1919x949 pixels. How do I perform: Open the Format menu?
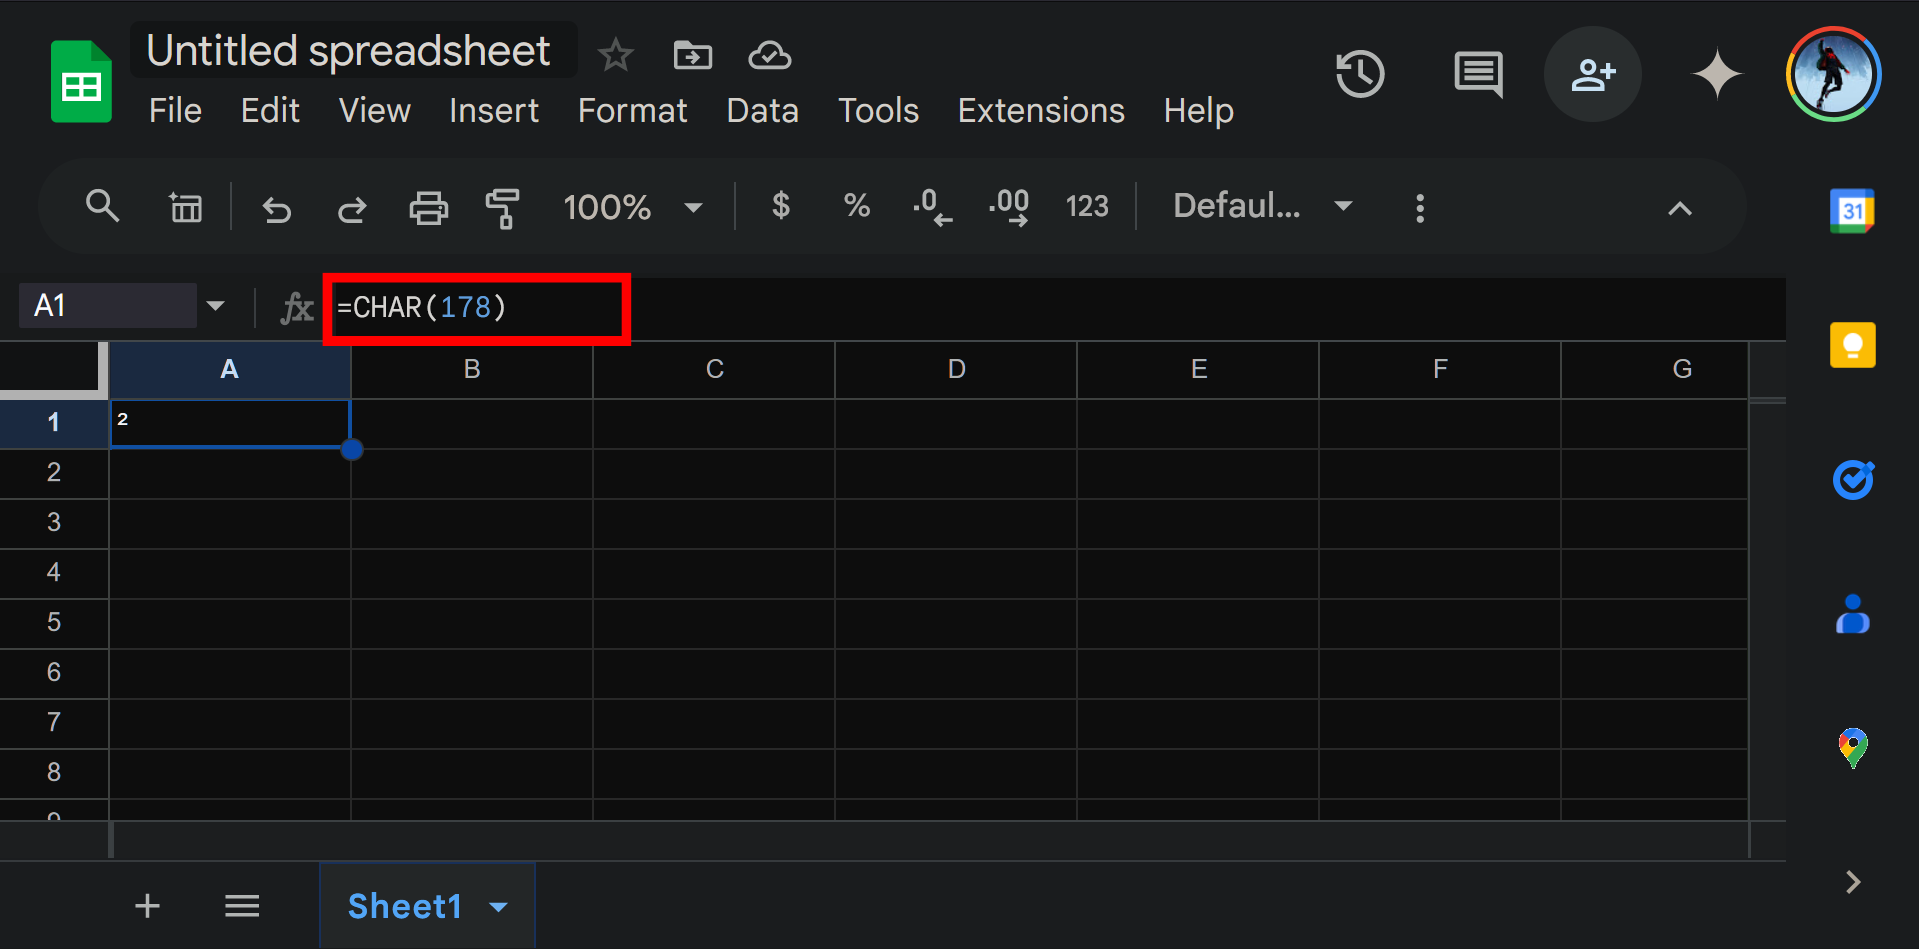click(632, 110)
